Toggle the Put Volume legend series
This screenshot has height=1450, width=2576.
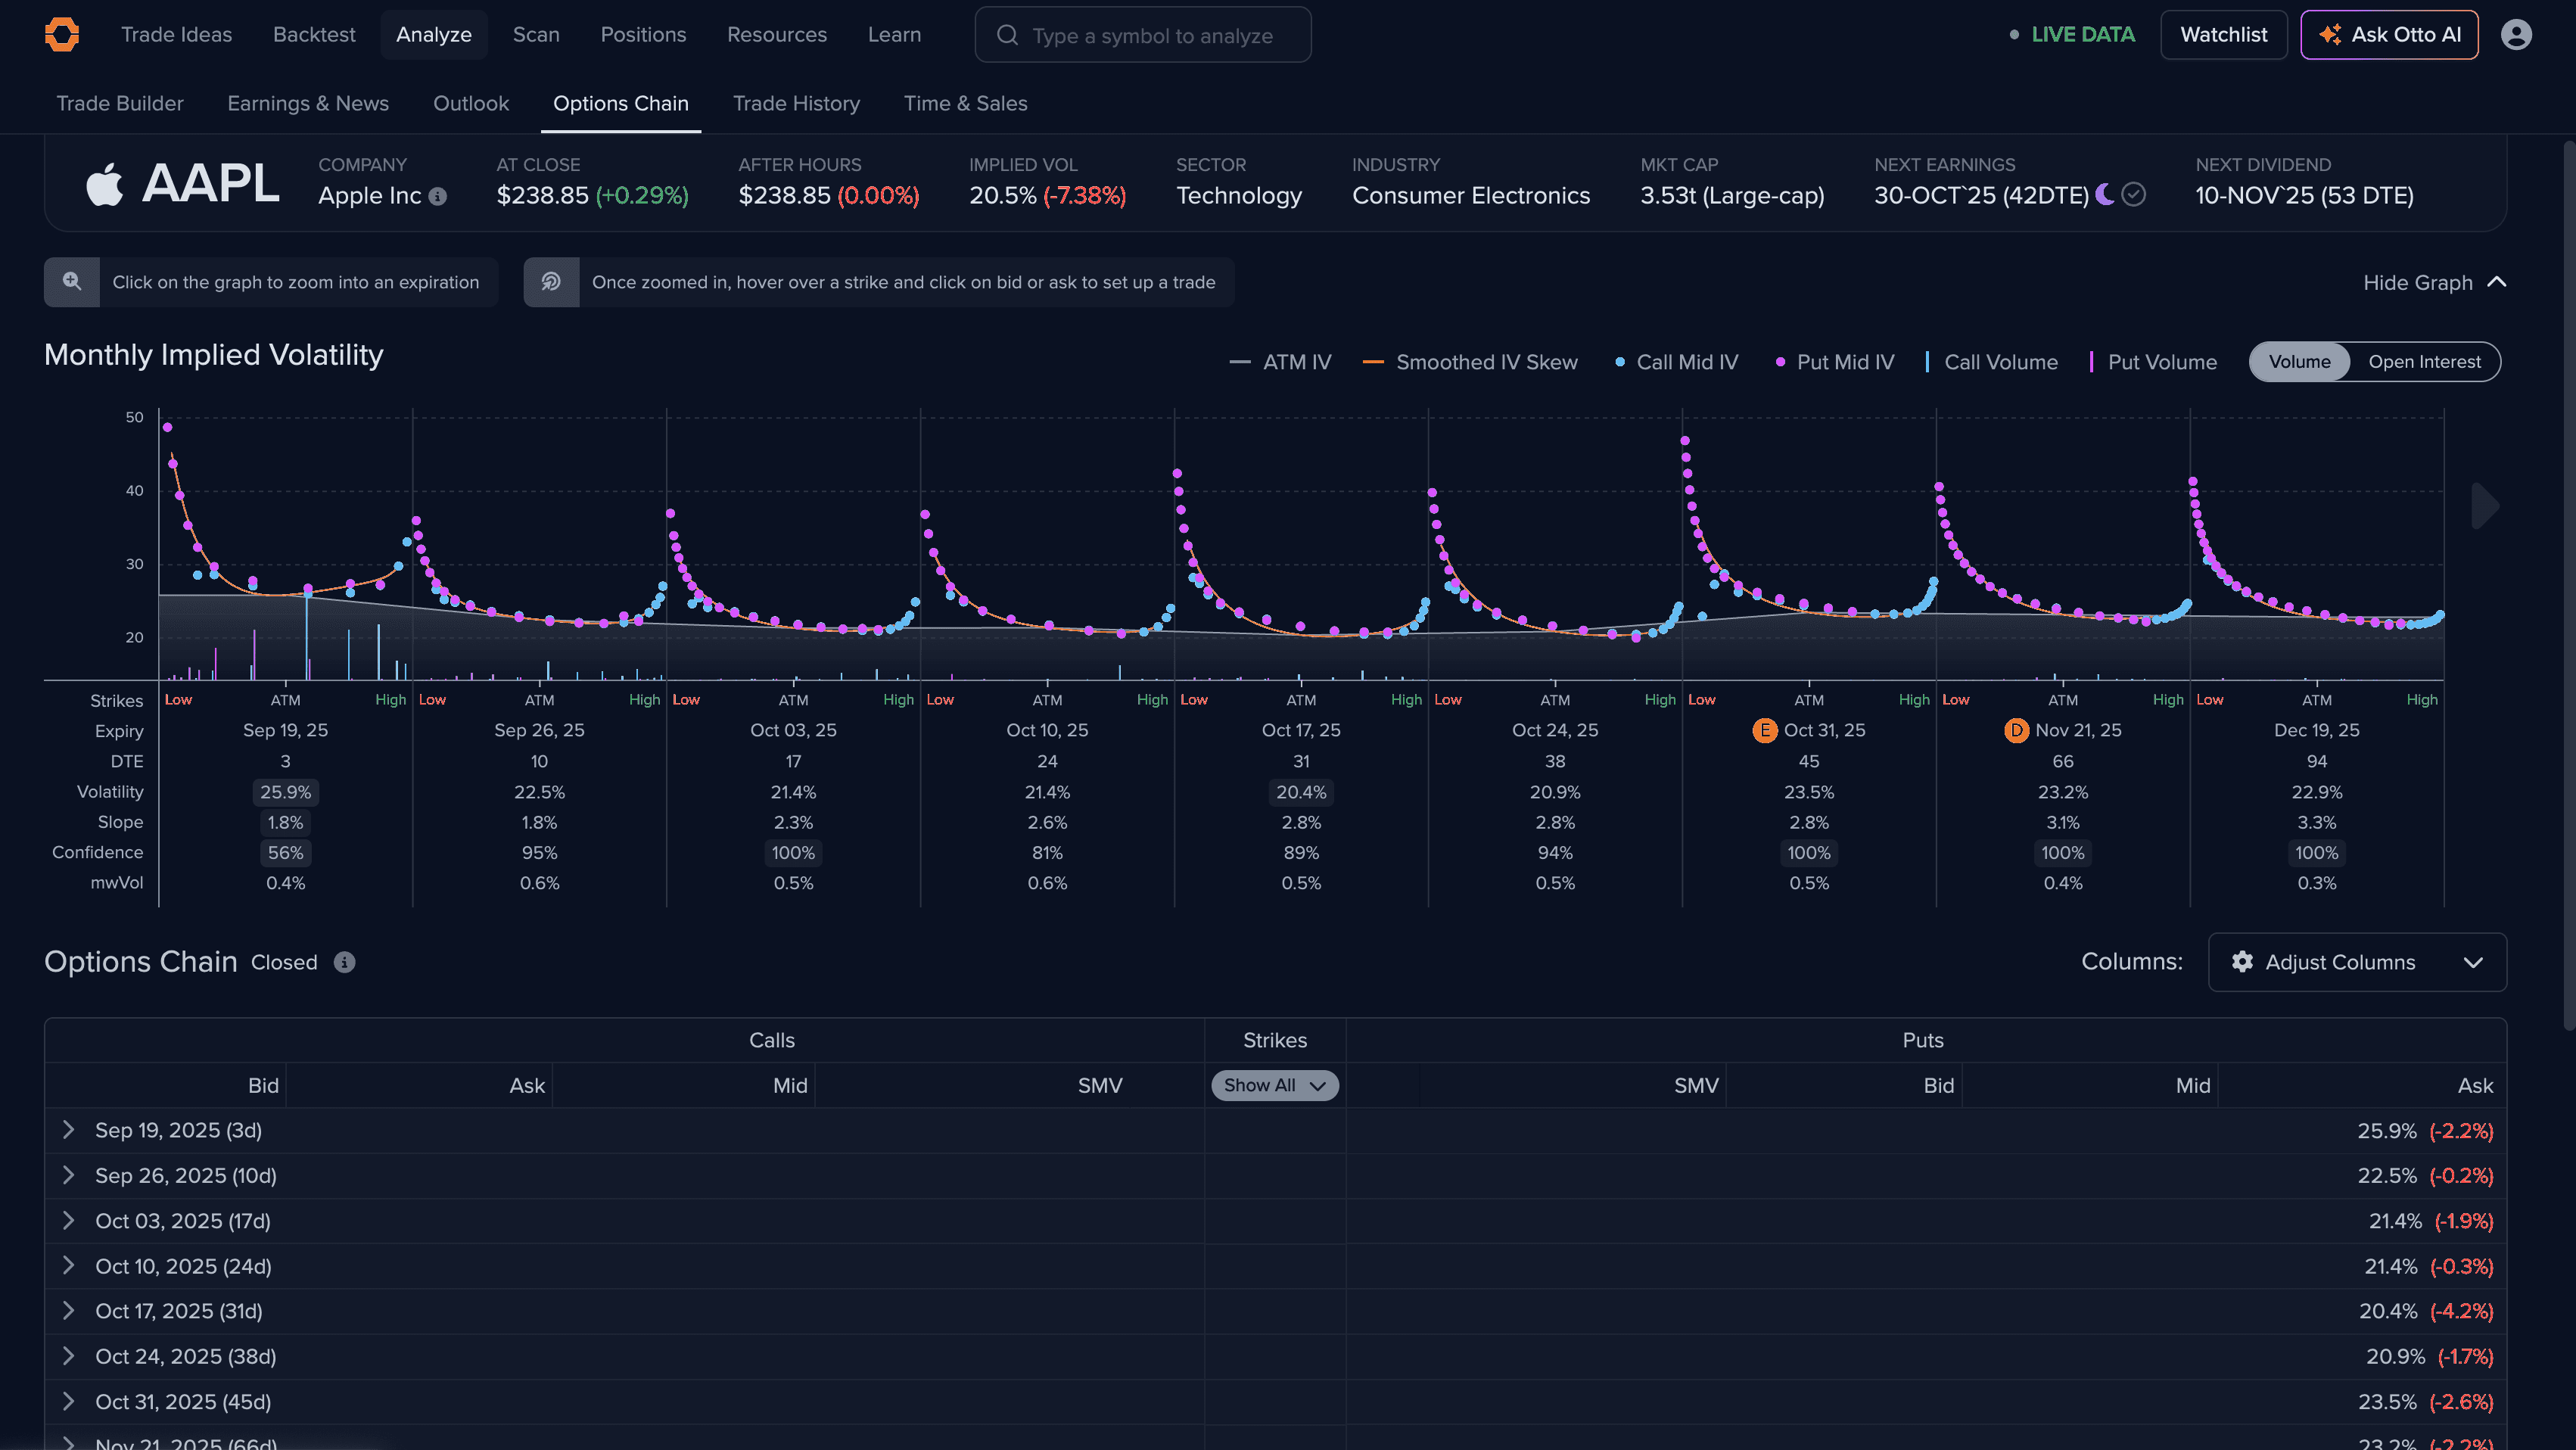2152,362
